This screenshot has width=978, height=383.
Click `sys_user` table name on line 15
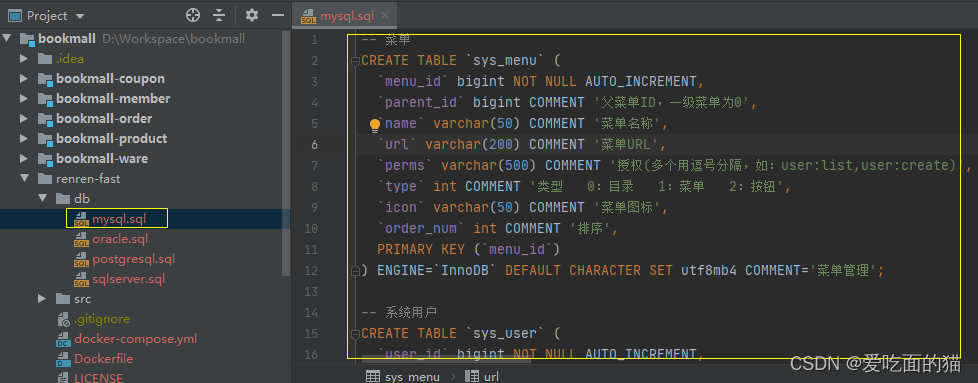[505, 333]
